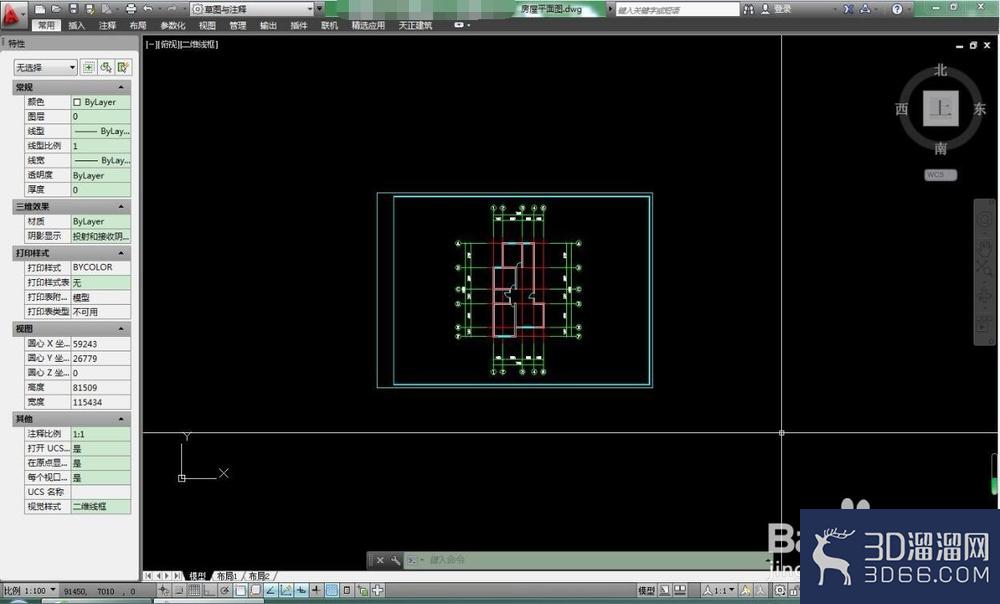Open the quick access toolbar customize dropdown arrow
Image resolution: width=1000 pixels, height=604 pixels.
(320, 9)
